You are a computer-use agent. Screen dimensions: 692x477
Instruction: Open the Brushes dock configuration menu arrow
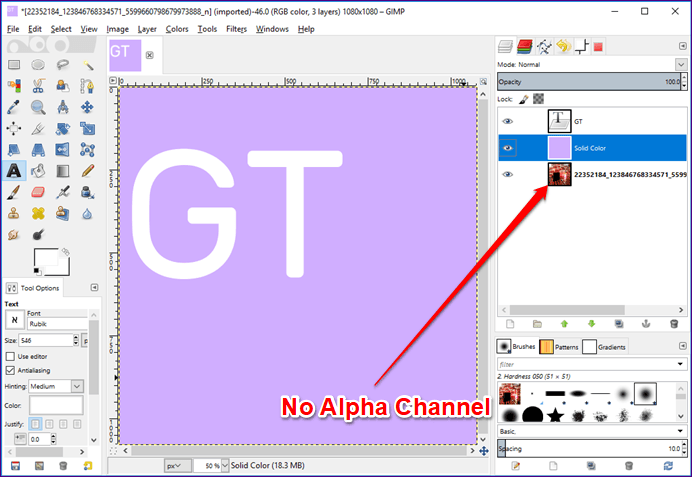tap(682, 346)
